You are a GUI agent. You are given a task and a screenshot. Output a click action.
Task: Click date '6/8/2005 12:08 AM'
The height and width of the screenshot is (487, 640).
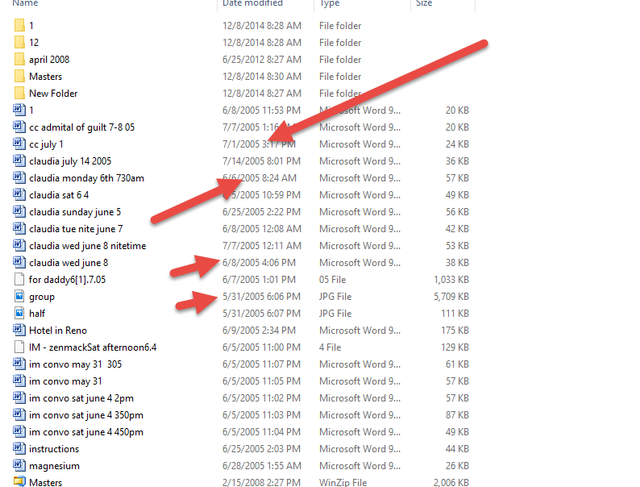coord(262,229)
